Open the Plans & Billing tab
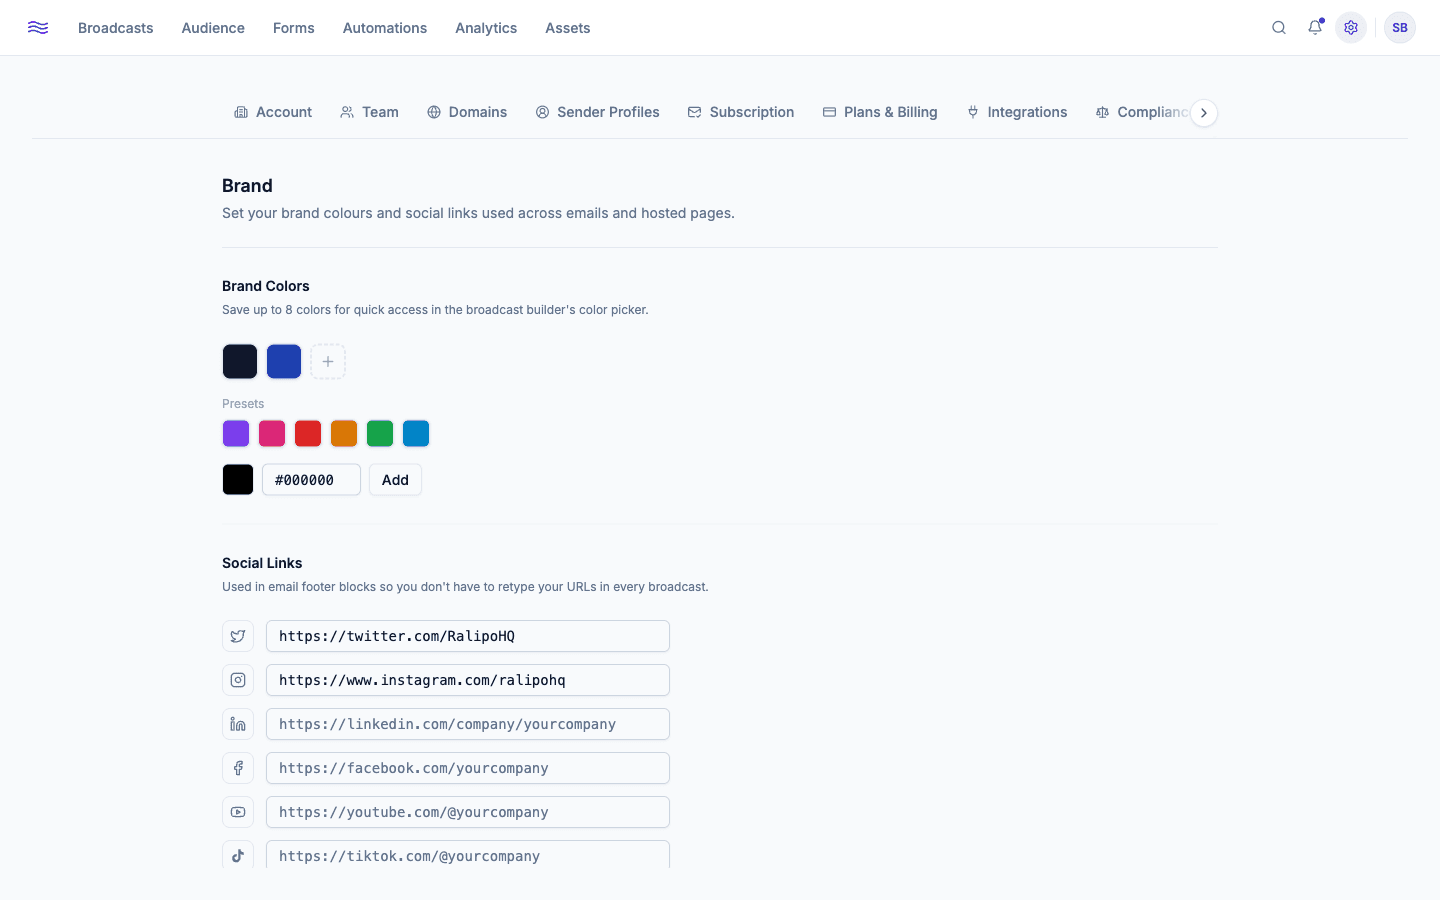 point(880,112)
